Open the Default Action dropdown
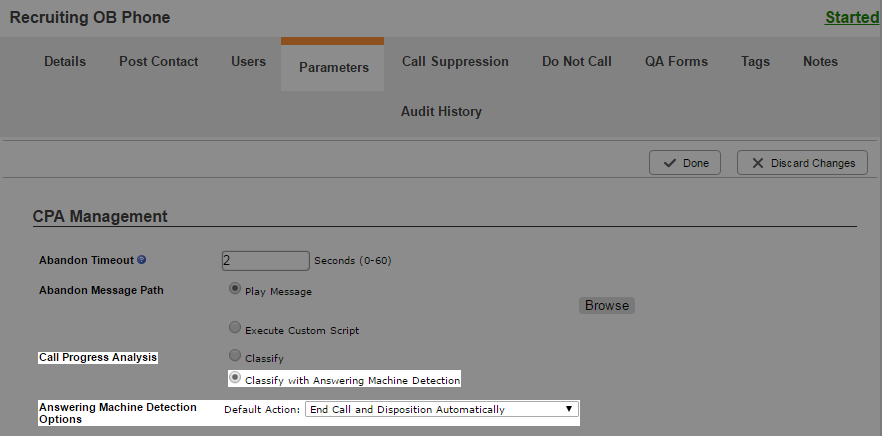Viewport: 882px width, 436px height. 442,409
